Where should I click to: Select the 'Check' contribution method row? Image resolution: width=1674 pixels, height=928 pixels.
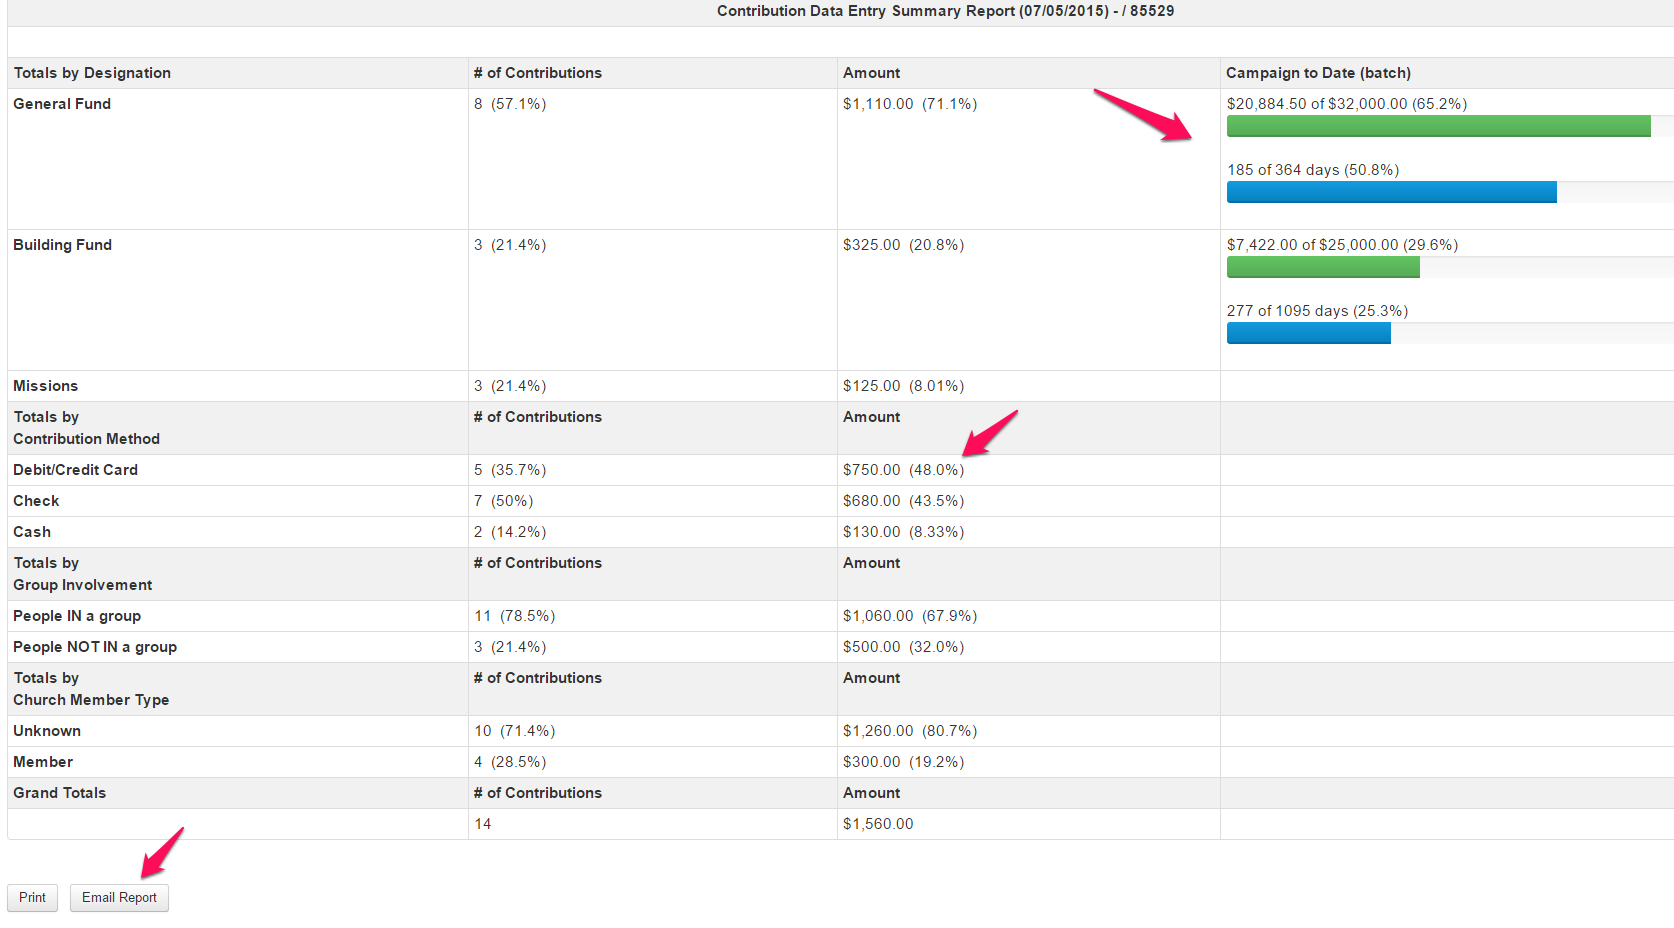point(840,501)
